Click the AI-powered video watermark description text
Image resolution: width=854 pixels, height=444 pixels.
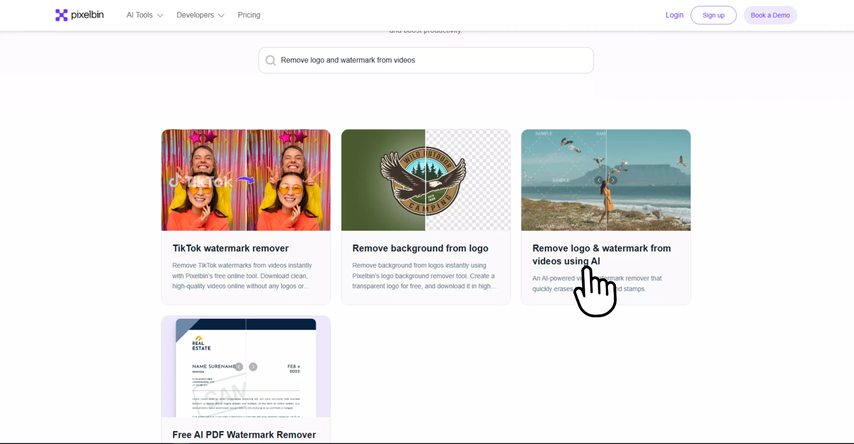pos(597,283)
